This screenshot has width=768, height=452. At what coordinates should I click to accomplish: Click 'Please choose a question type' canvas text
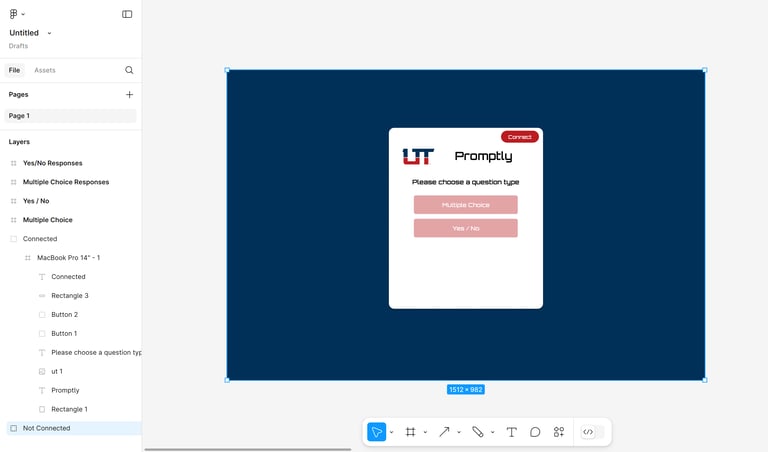coord(465,182)
